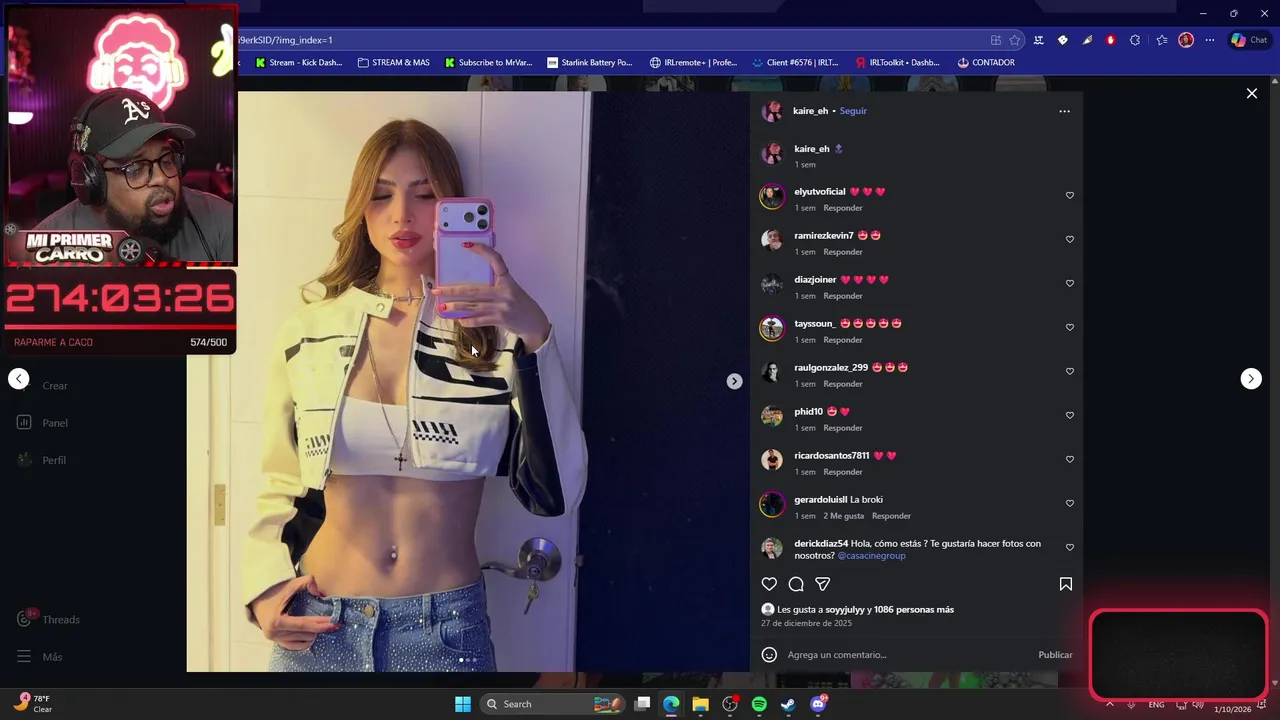1280x720 pixels.
Task: Click the red shield extension icon
Action: [x=1110, y=40]
